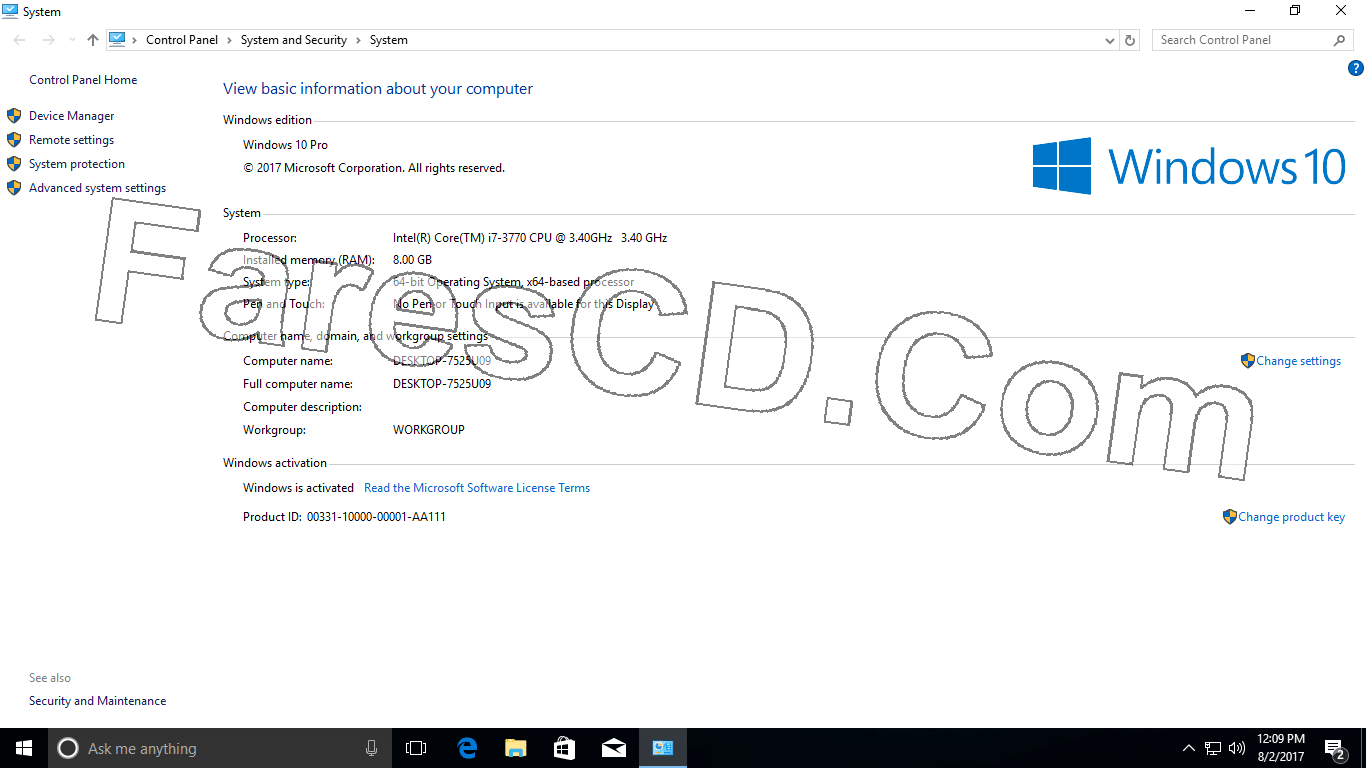Viewport: 1366px width, 768px height.
Task: Click the 2017 Microsoft Corporation copyright text
Action: coord(374,168)
